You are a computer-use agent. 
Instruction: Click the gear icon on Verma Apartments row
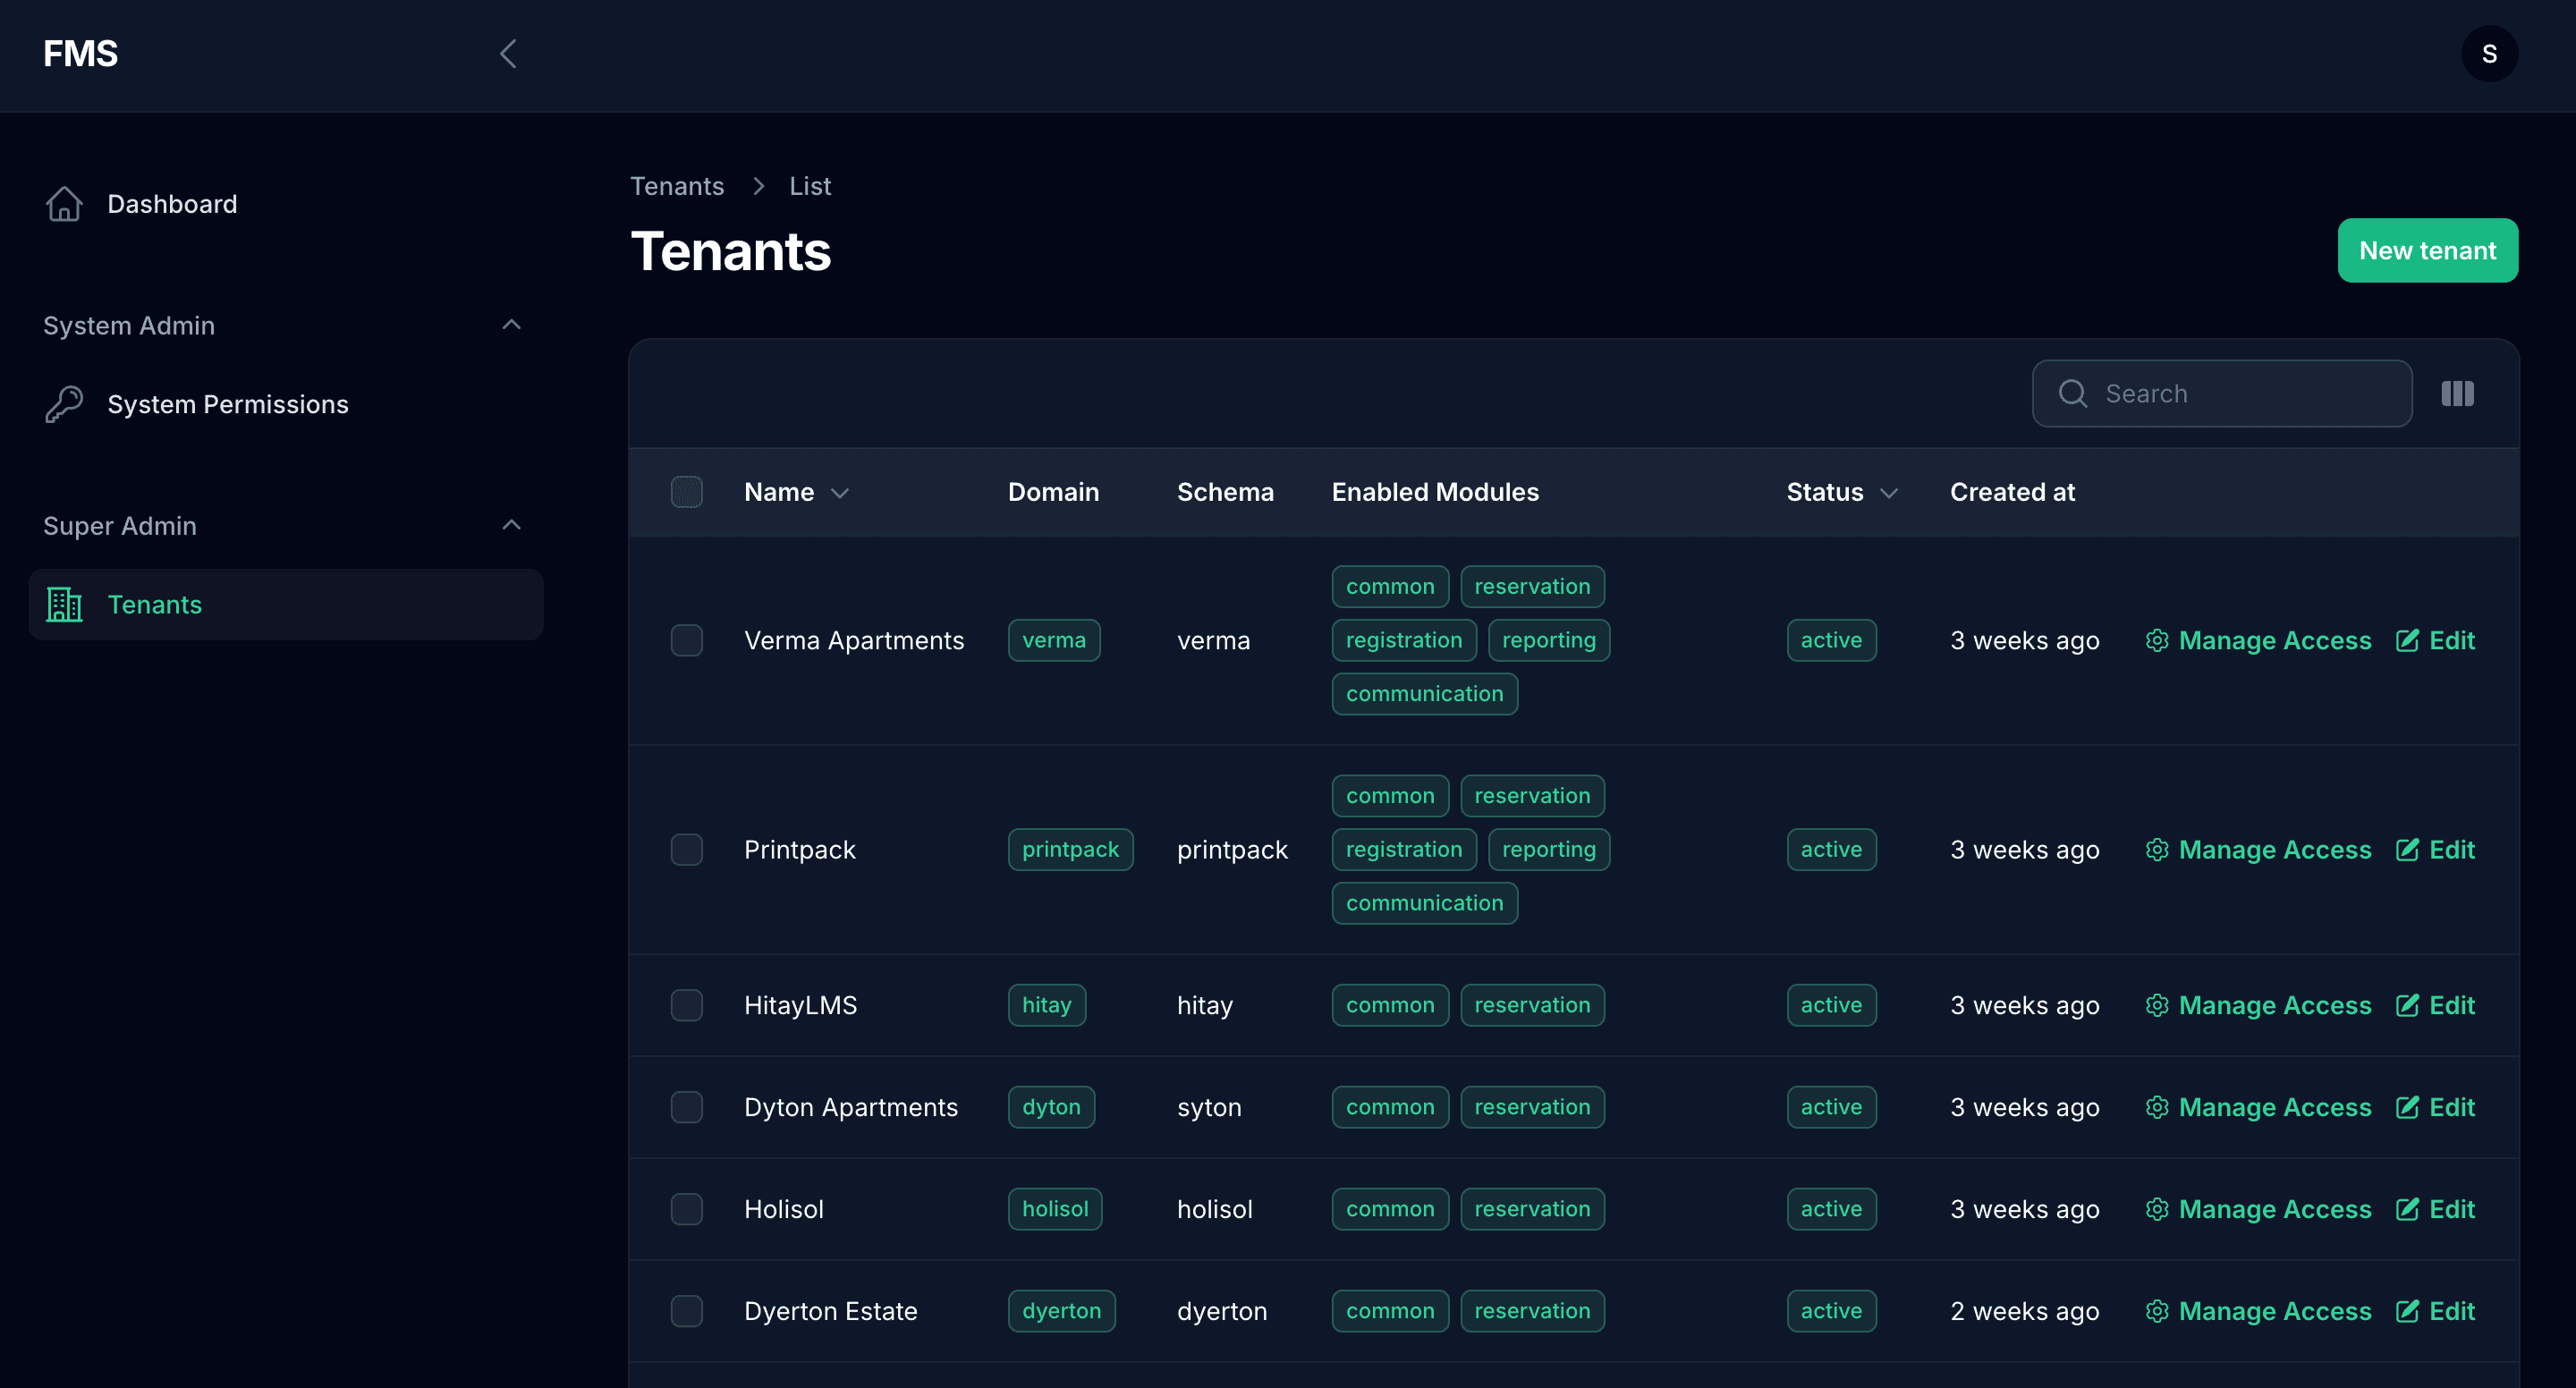[x=2157, y=640]
